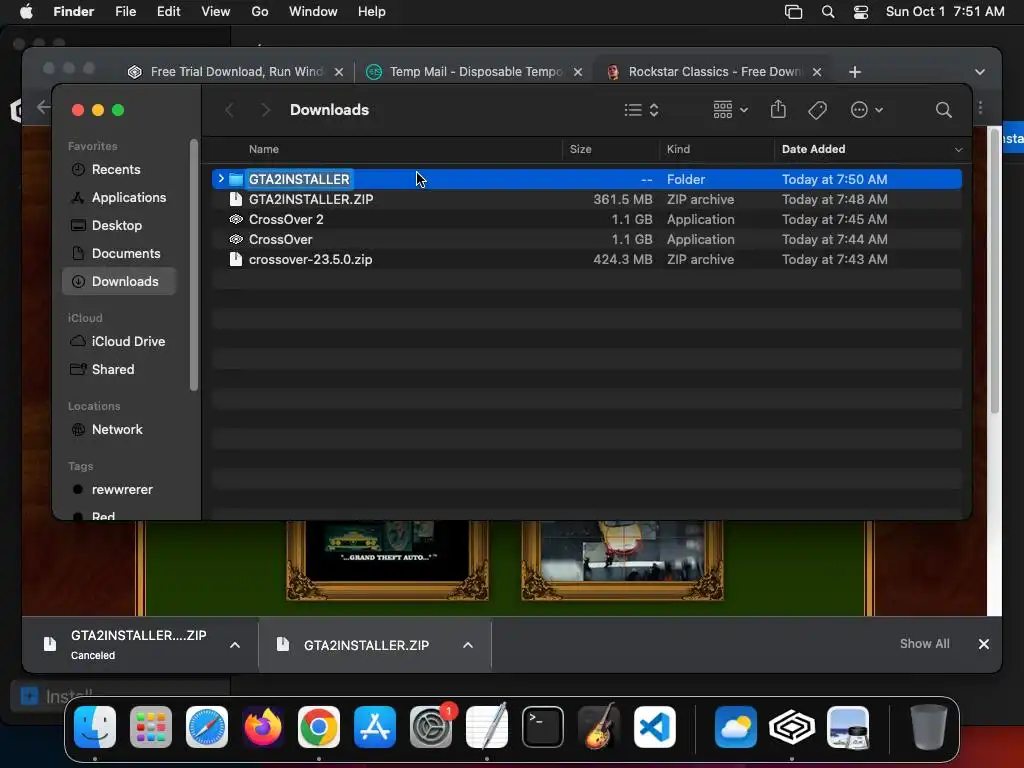
Task: Toggle sort direction chevron on Date Added
Action: (958, 150)
